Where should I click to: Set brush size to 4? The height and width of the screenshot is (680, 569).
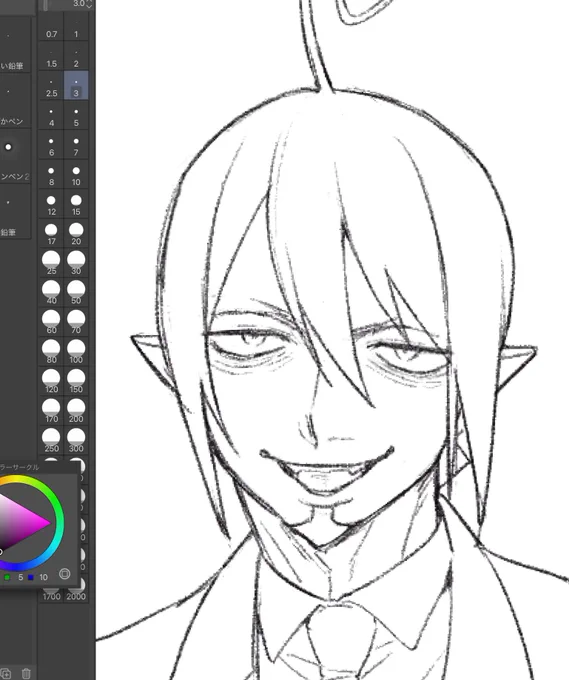tap(51, 116)
